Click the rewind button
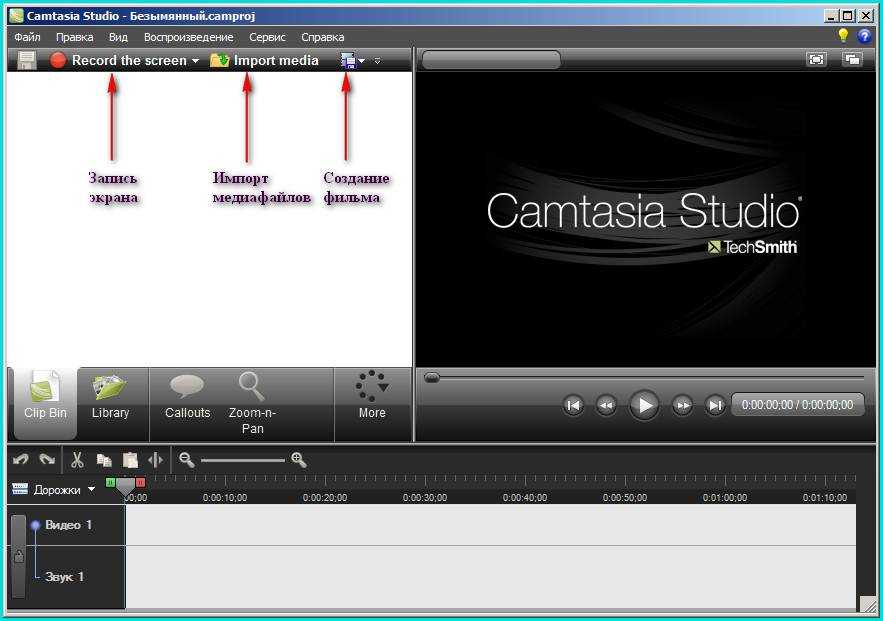This screenshot has width=883, height=621. point(606,405)
